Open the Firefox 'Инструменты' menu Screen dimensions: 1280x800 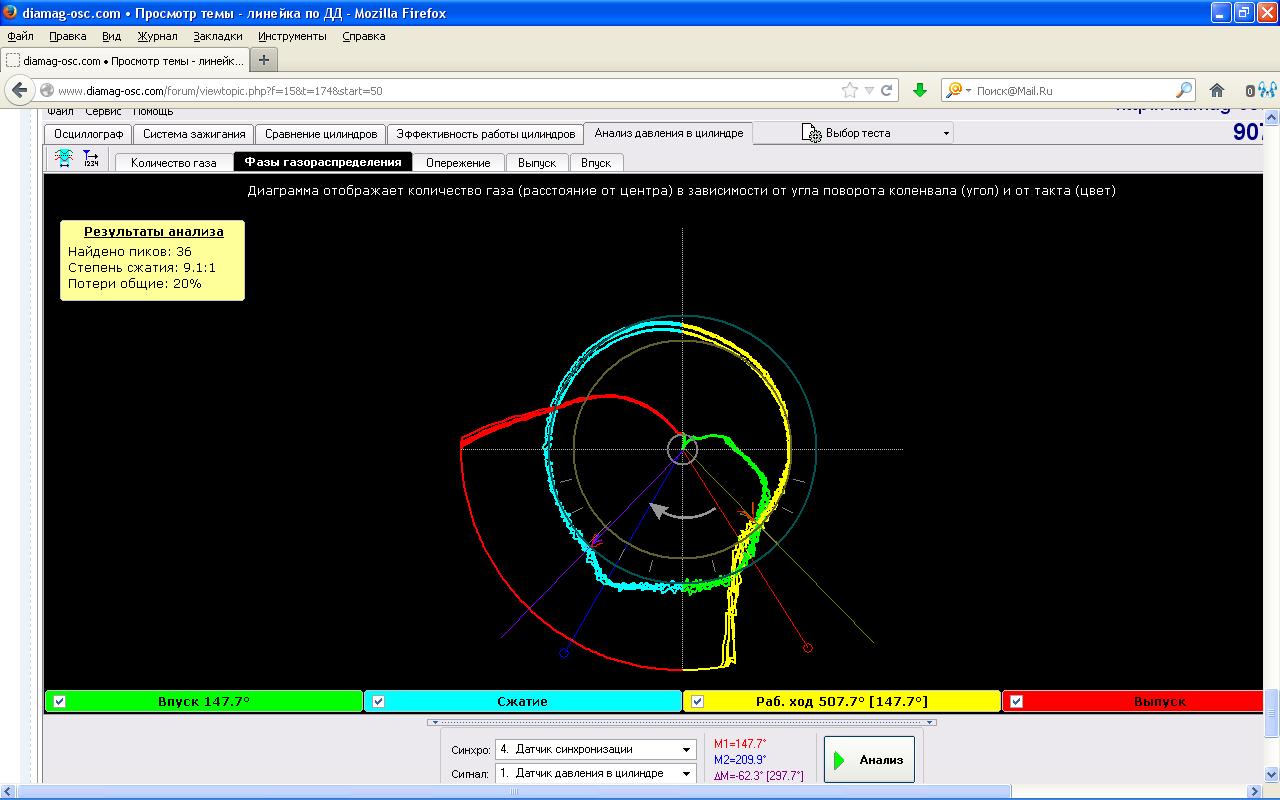click(x=292, y=36)
